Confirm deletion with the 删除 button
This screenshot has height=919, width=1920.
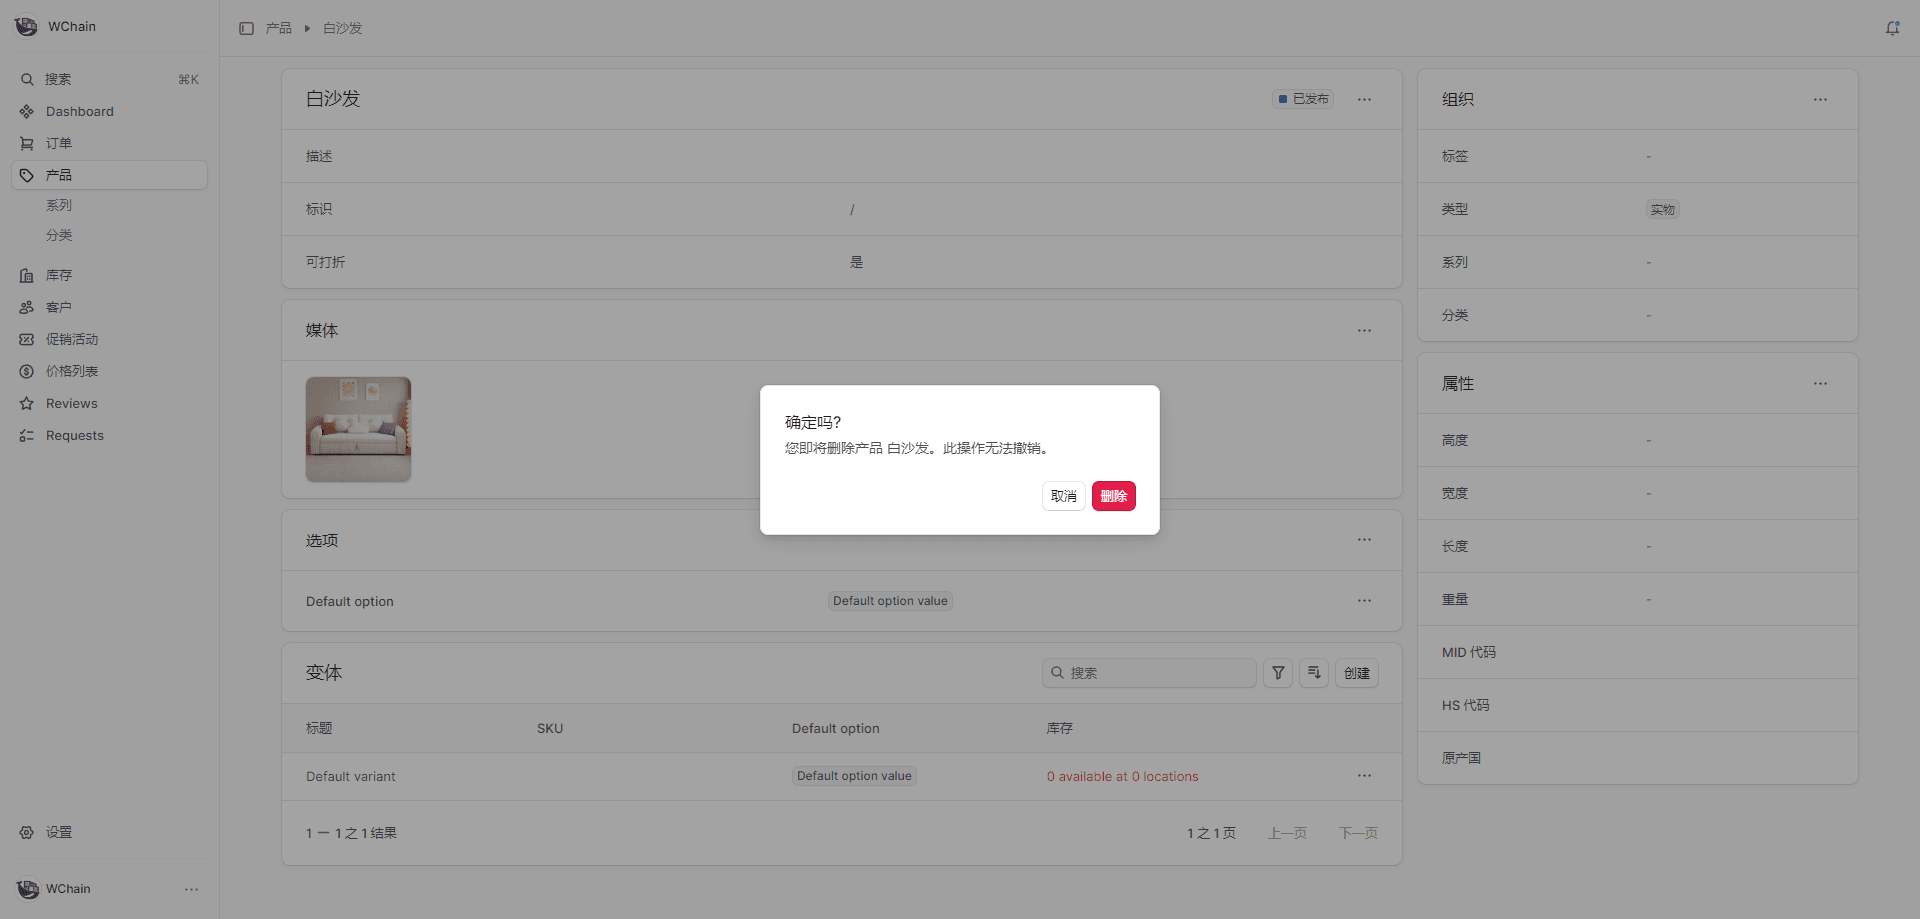pos(1113,496)
